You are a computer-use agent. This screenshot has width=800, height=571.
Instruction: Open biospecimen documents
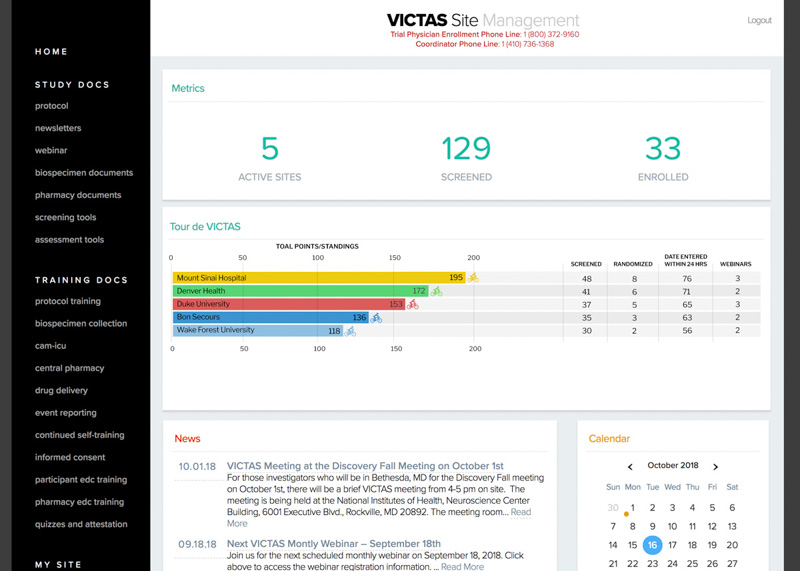tap(84, 172)
